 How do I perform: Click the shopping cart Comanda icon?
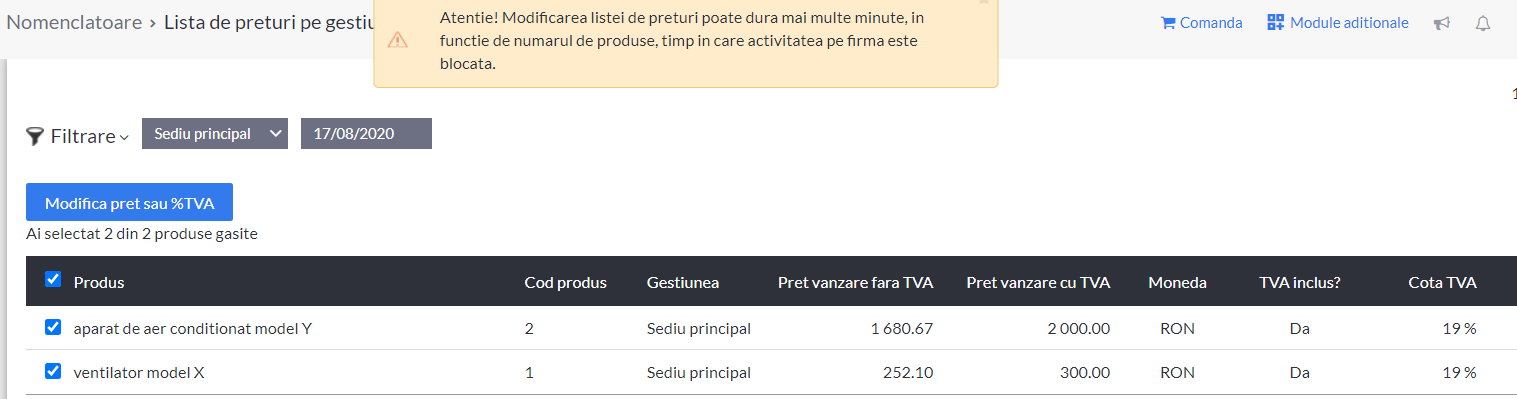(1168, 23)
